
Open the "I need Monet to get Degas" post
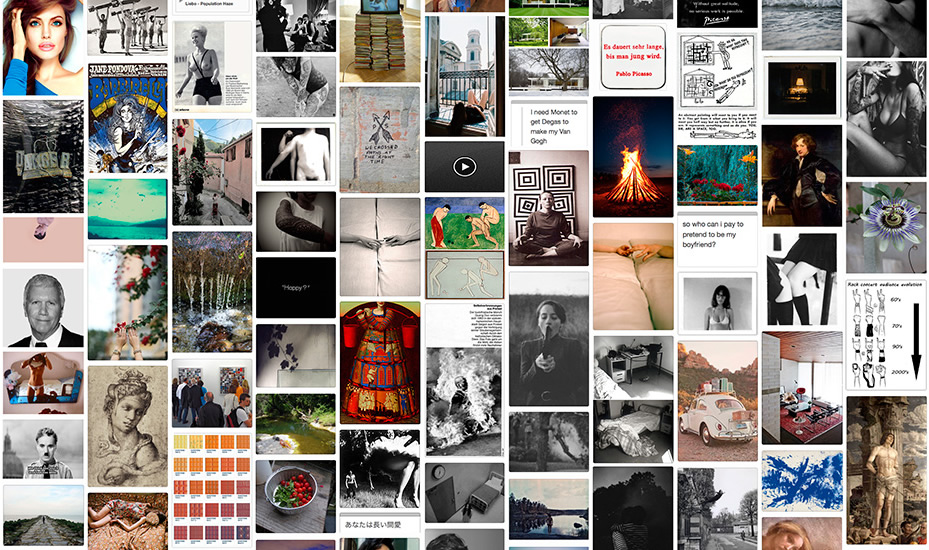(x=549, y=124)
